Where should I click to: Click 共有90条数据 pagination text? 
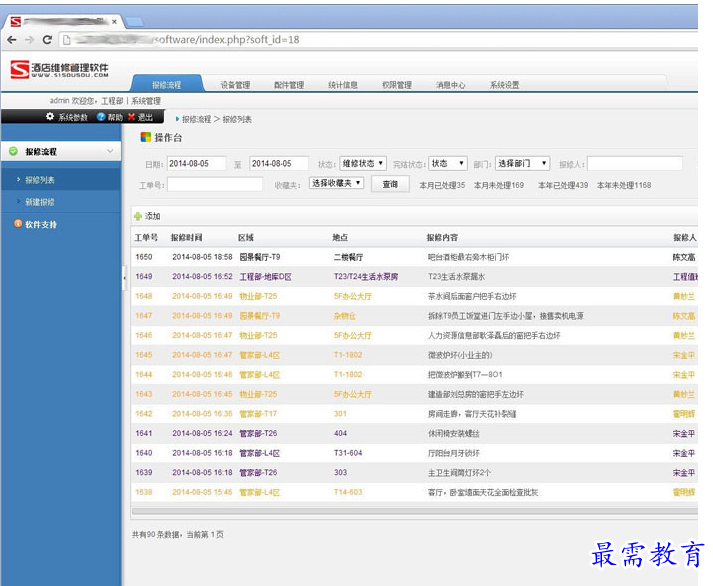[x=157, y=535]
